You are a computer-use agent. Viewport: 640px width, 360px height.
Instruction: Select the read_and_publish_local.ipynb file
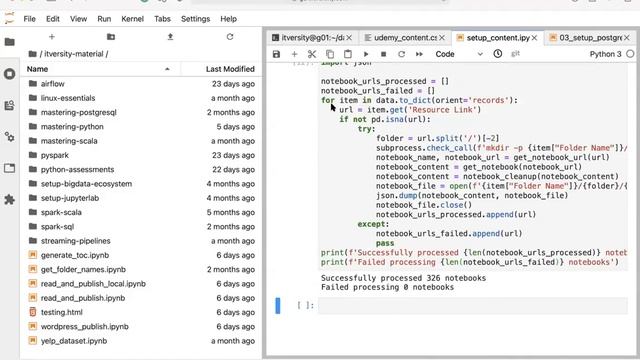pyautogui.click(x=142, y=284)
